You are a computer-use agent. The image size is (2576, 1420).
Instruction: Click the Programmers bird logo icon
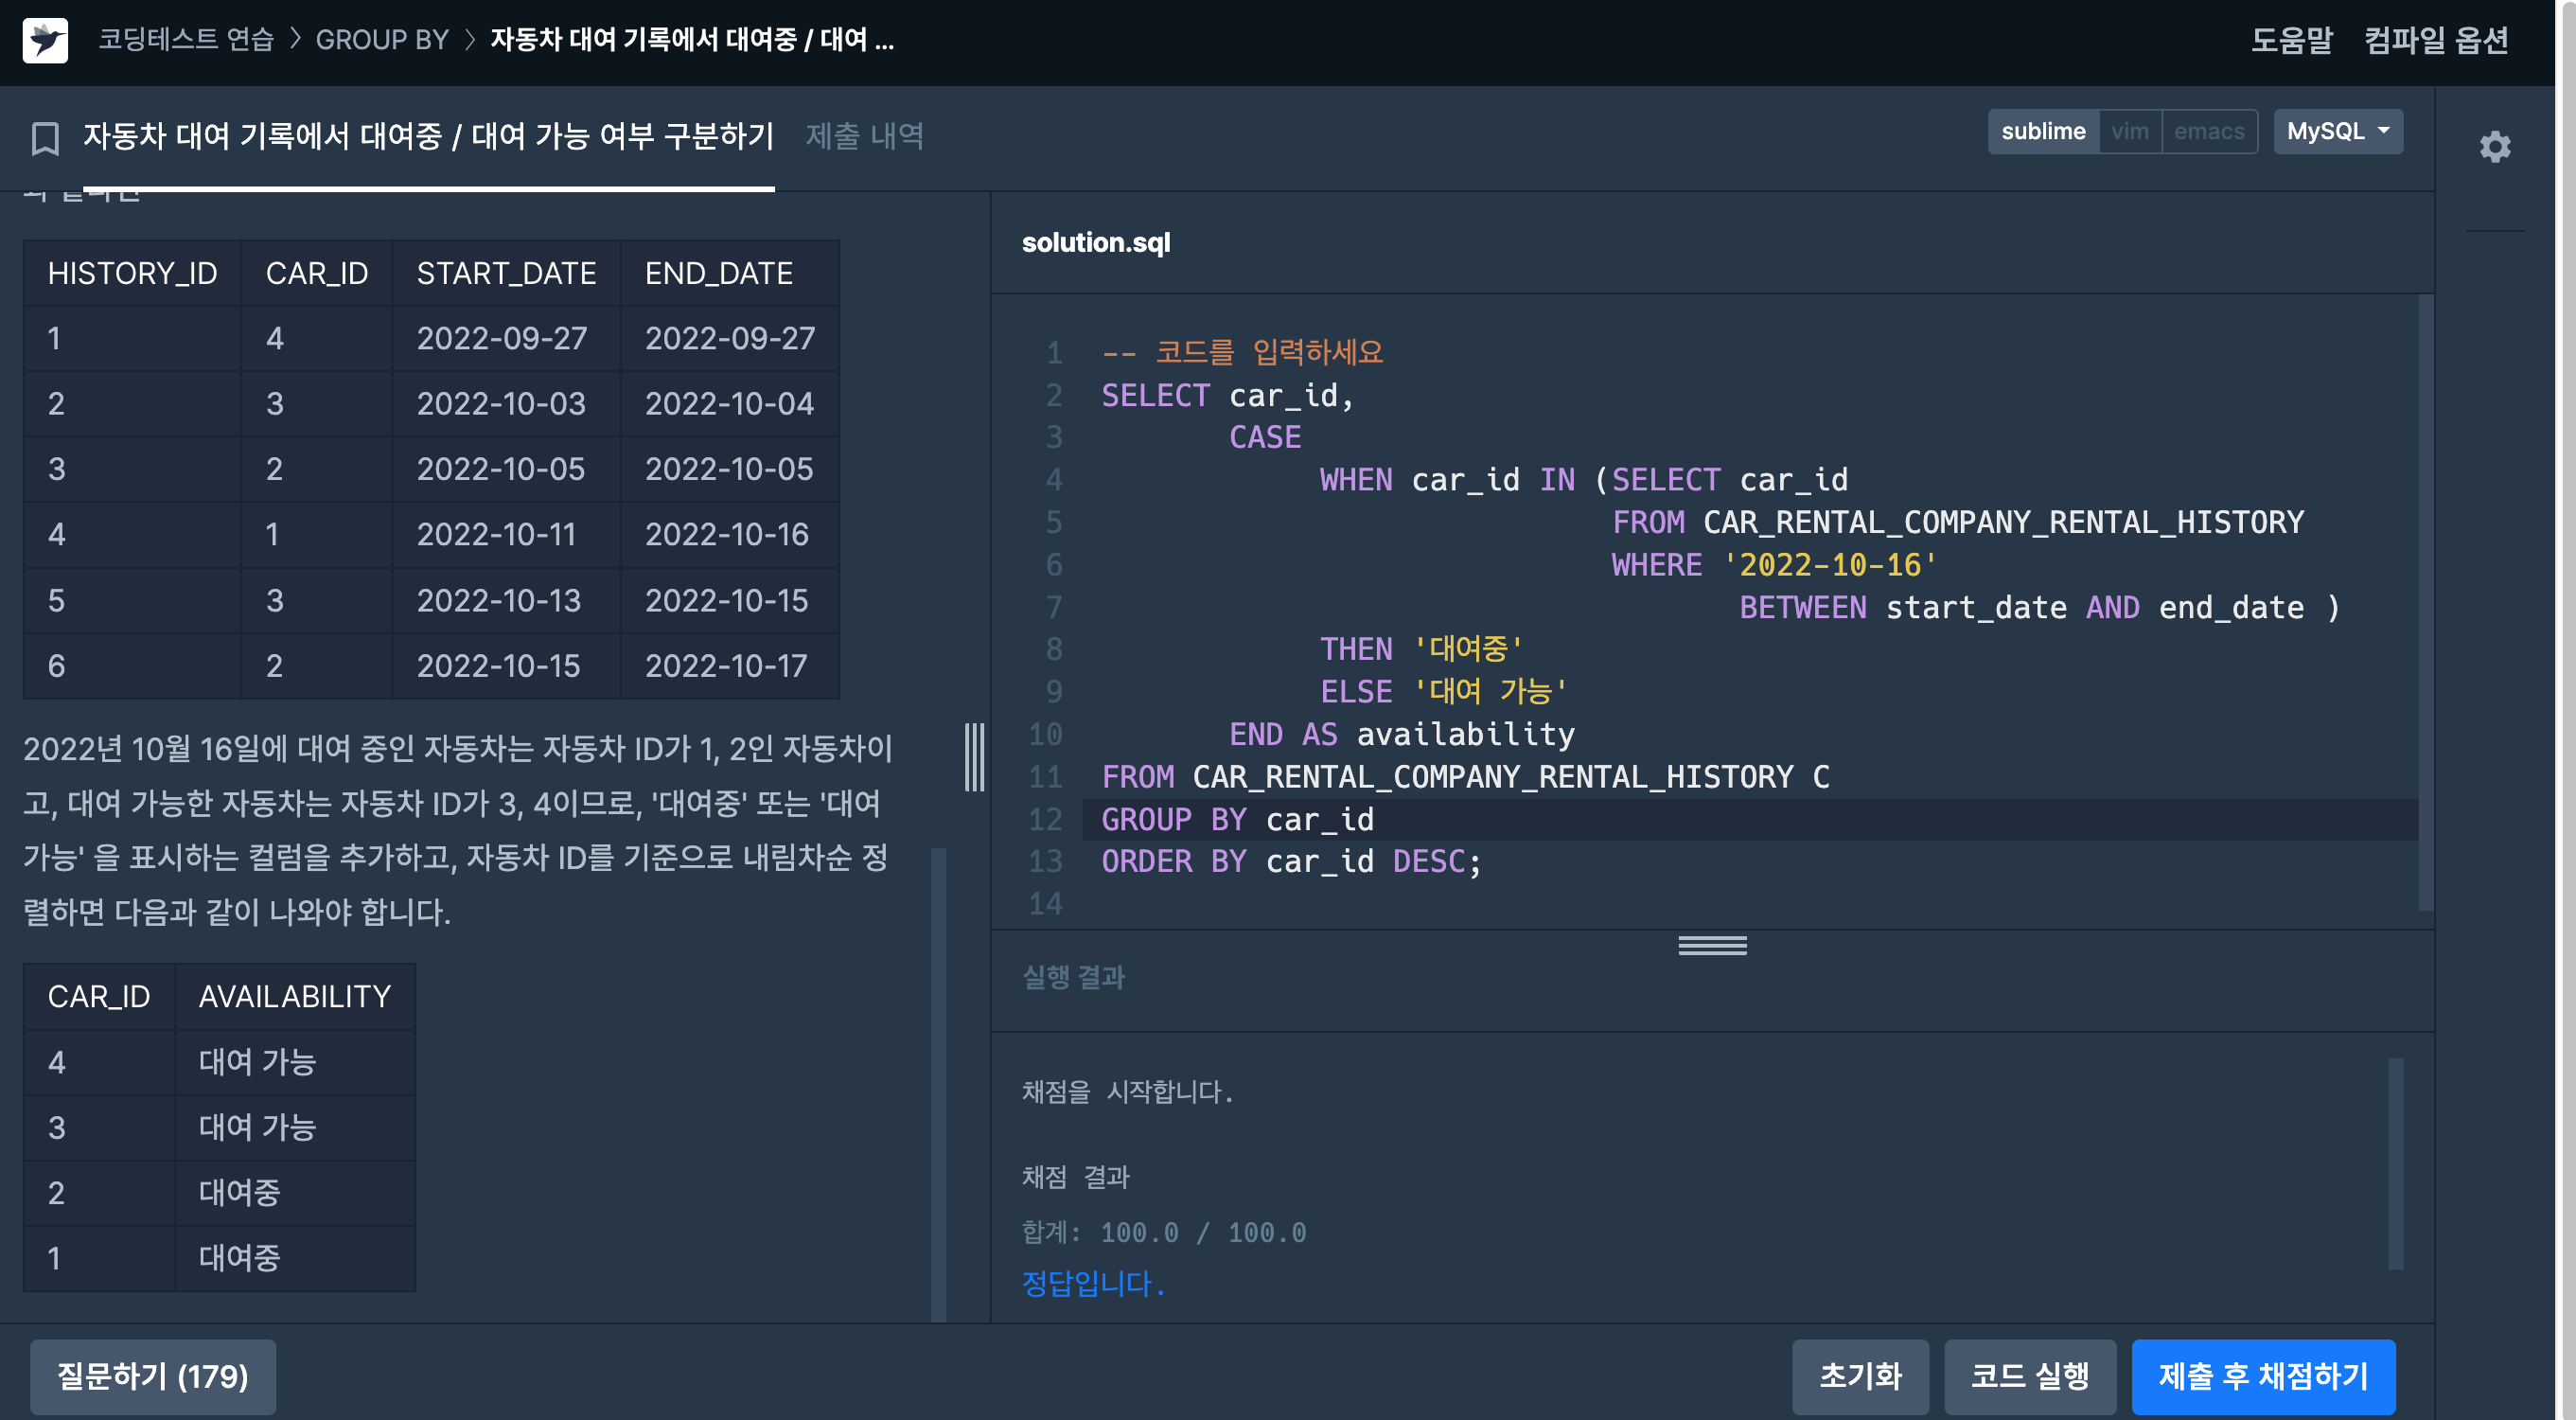45,40
